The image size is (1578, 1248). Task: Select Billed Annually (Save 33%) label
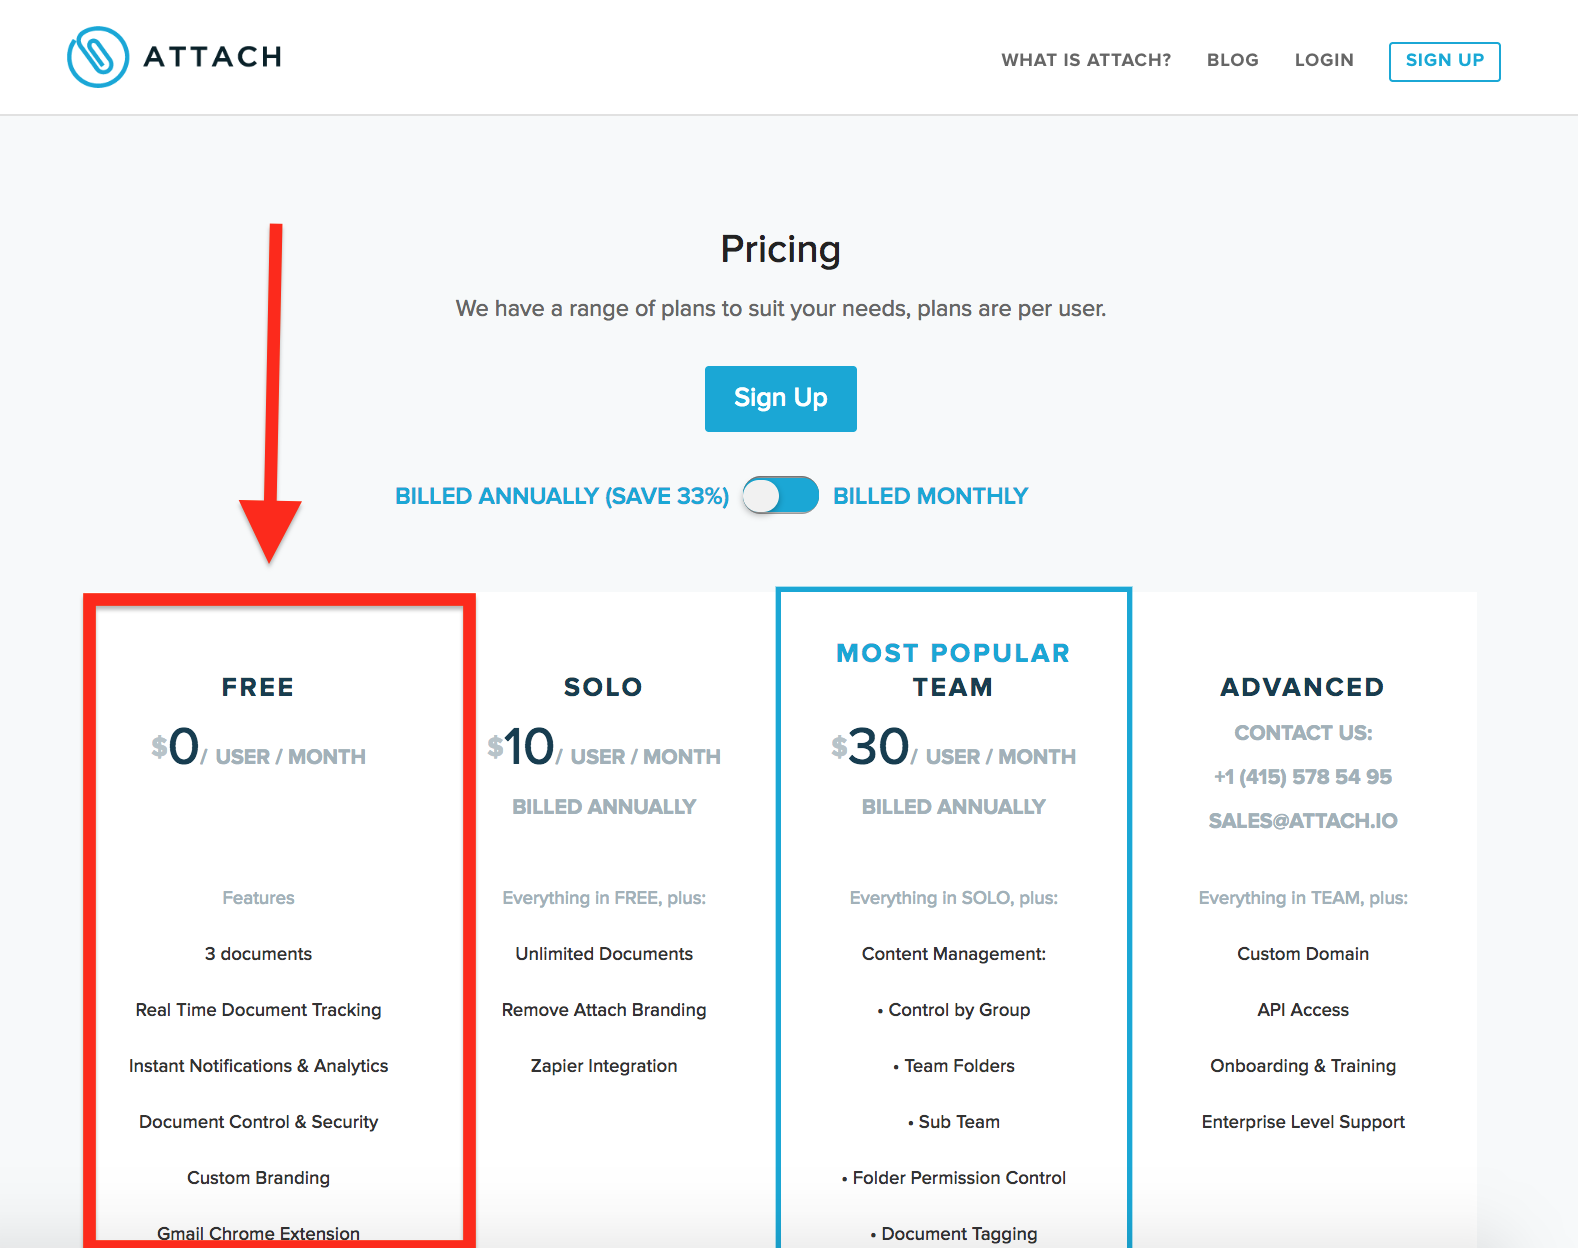click(x=562, y=496)
